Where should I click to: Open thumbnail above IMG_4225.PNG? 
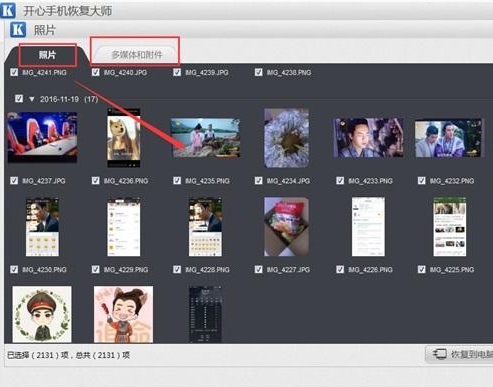(x=450, y=227)
